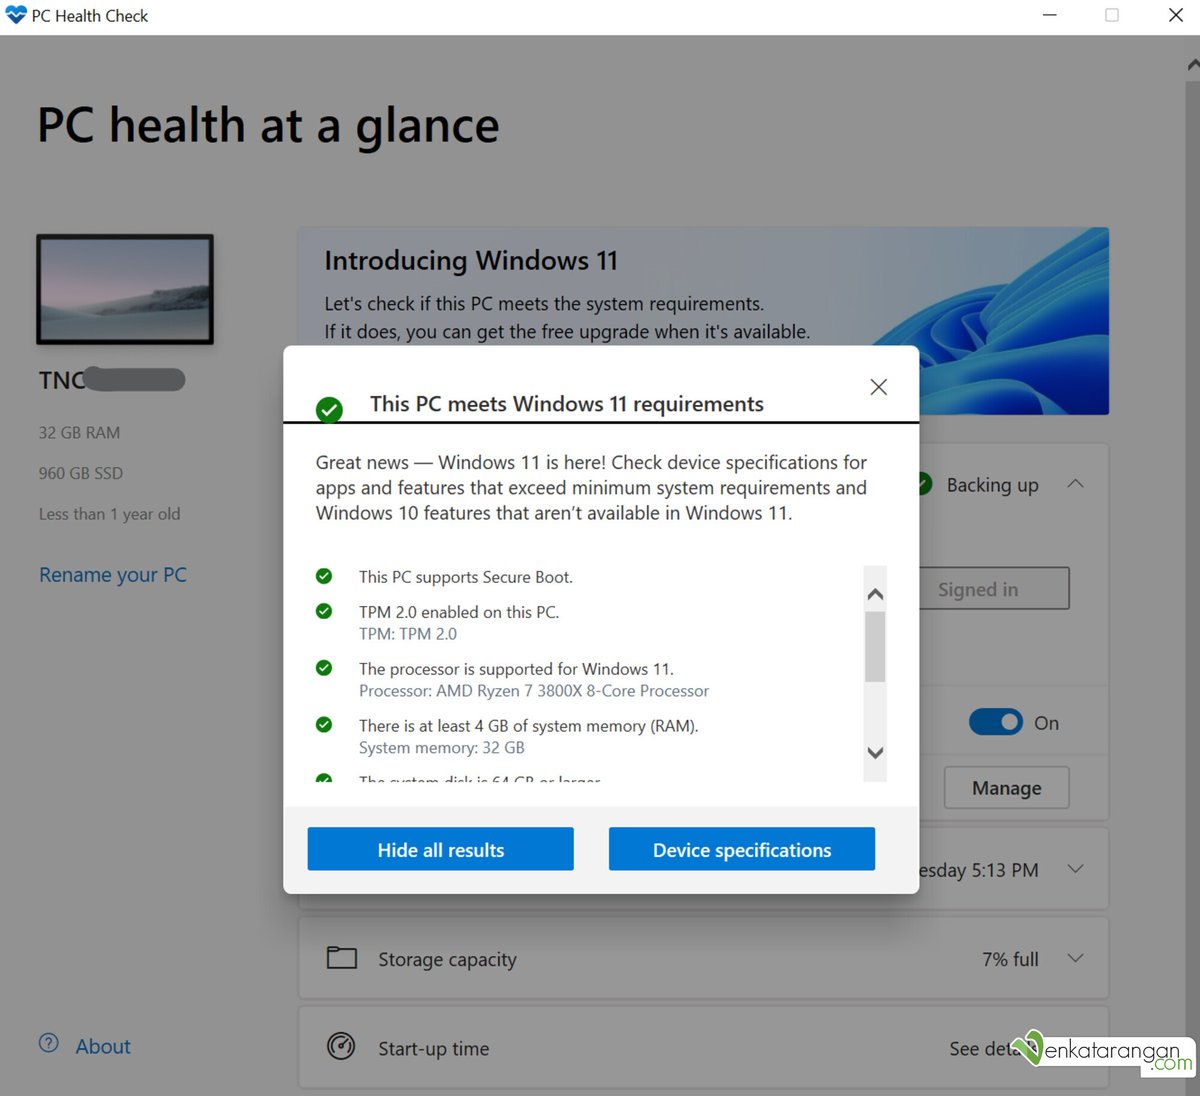
Task: Click the results list scroll up arrow
Action: click(875, 594)
